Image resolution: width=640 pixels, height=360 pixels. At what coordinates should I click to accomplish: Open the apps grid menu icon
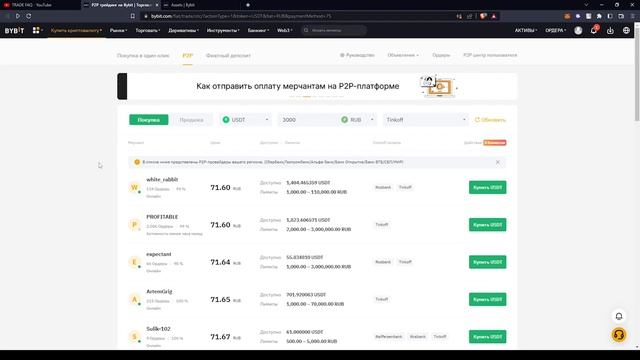pyautogui.click(x=36, y=30)
